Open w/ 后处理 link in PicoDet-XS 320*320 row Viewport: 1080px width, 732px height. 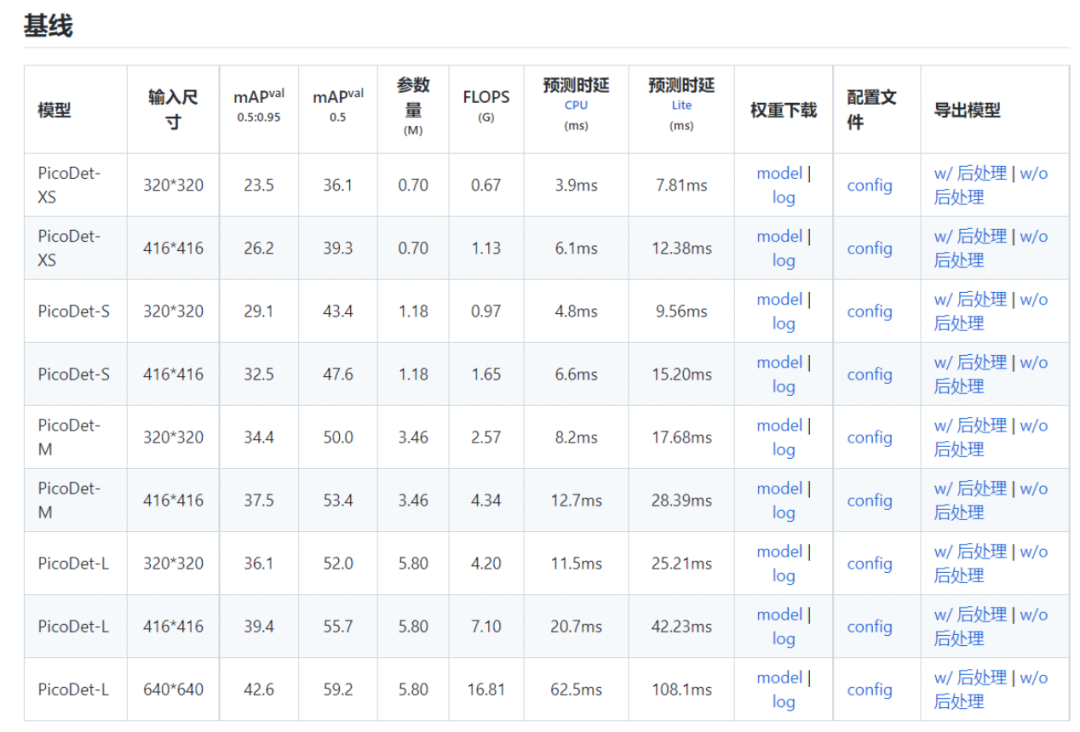(x=970, y=173)
